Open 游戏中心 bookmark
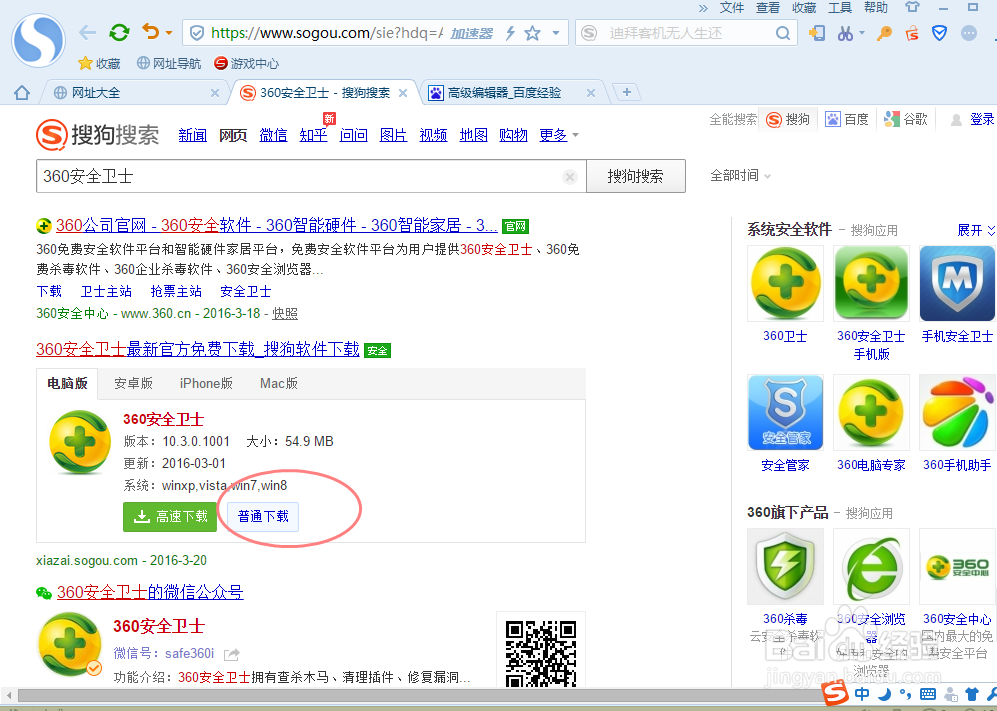997x711 pixels. [x=247, y=63]
